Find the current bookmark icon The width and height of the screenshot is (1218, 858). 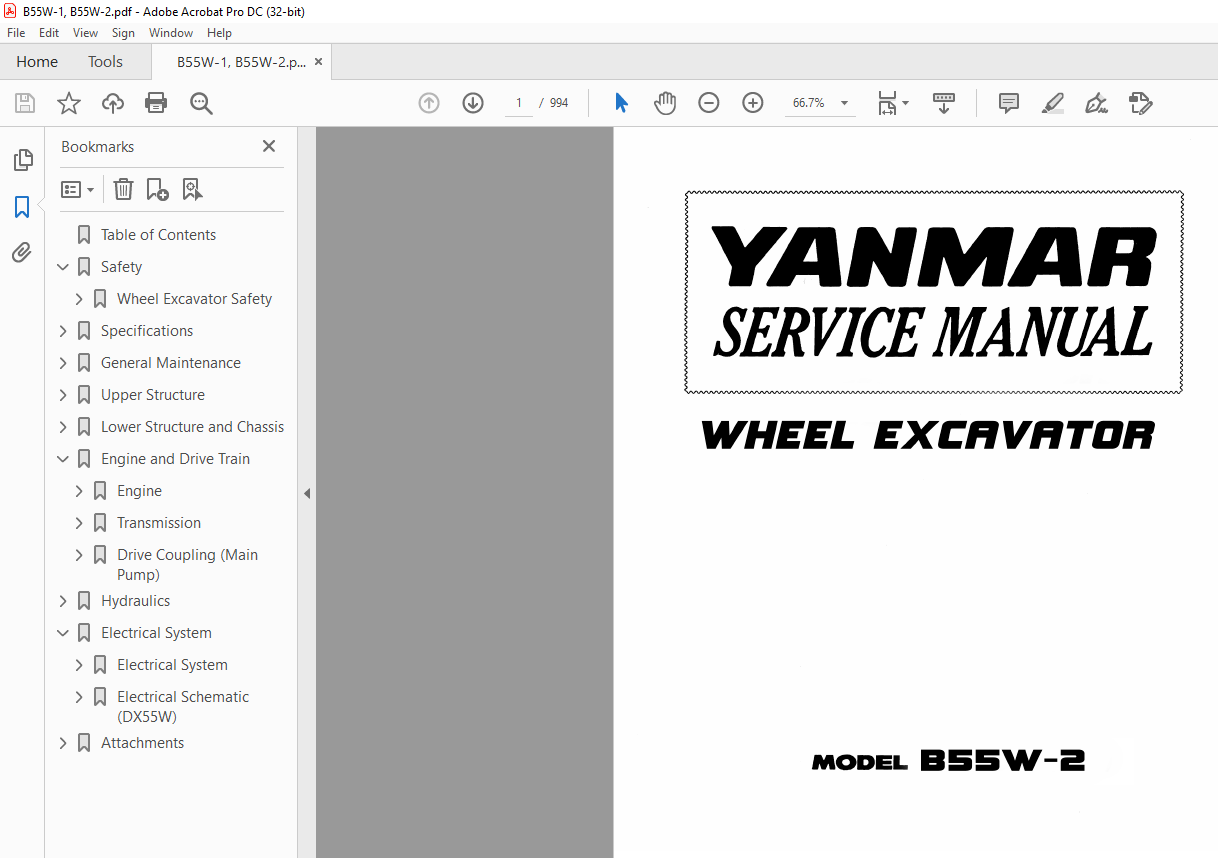coord(192,189)
